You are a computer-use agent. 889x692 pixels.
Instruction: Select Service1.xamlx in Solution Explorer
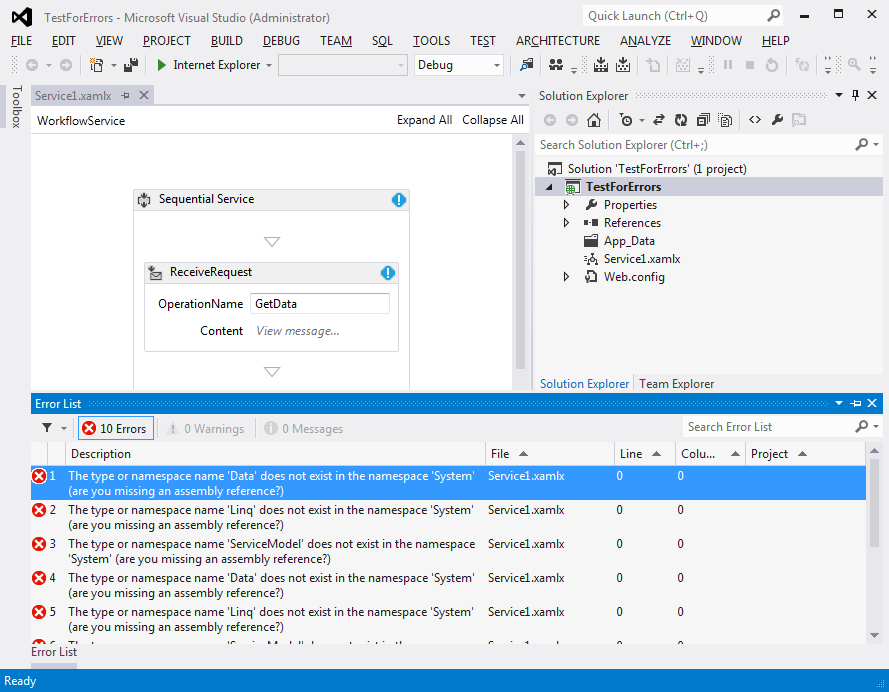click(x=642, y=259)
